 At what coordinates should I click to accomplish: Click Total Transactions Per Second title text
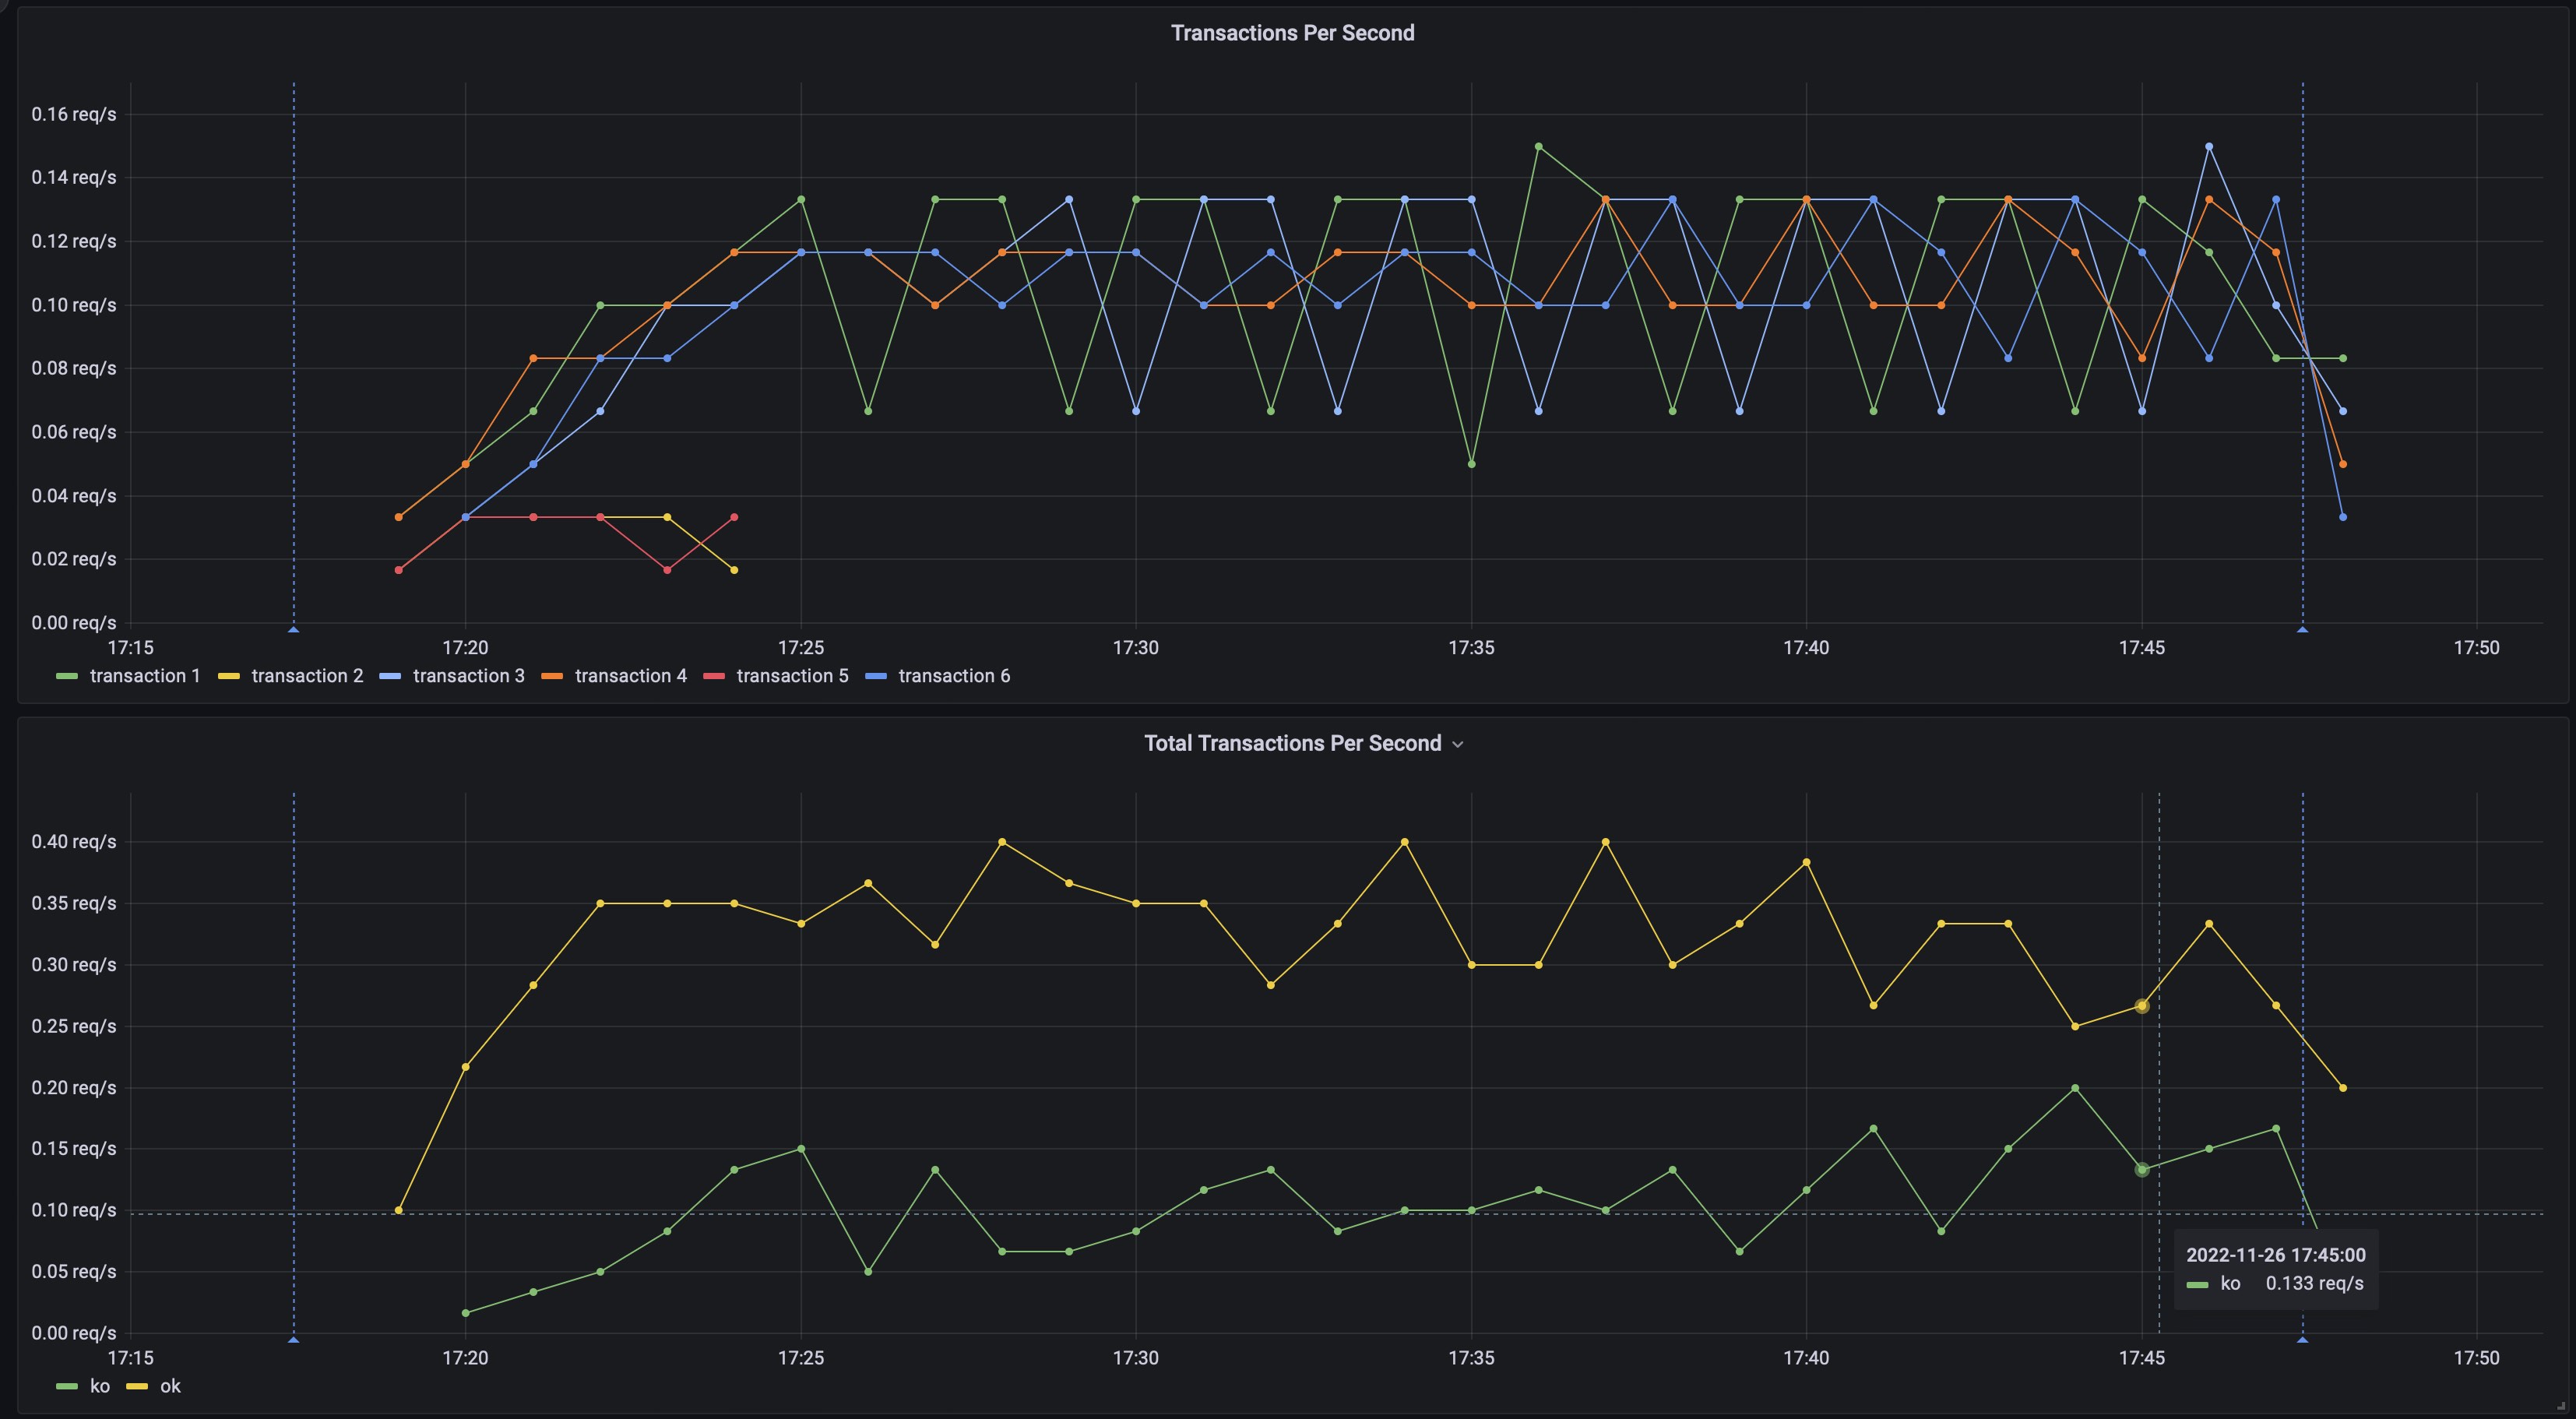[x=1292, y=743]
